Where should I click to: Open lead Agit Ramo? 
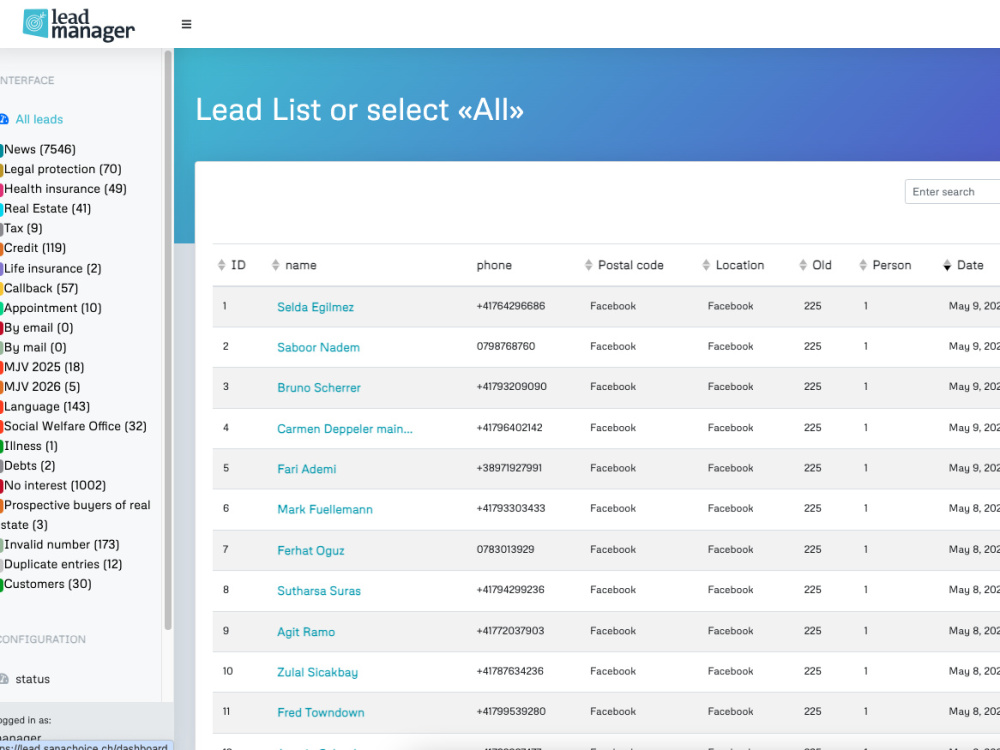305,632
